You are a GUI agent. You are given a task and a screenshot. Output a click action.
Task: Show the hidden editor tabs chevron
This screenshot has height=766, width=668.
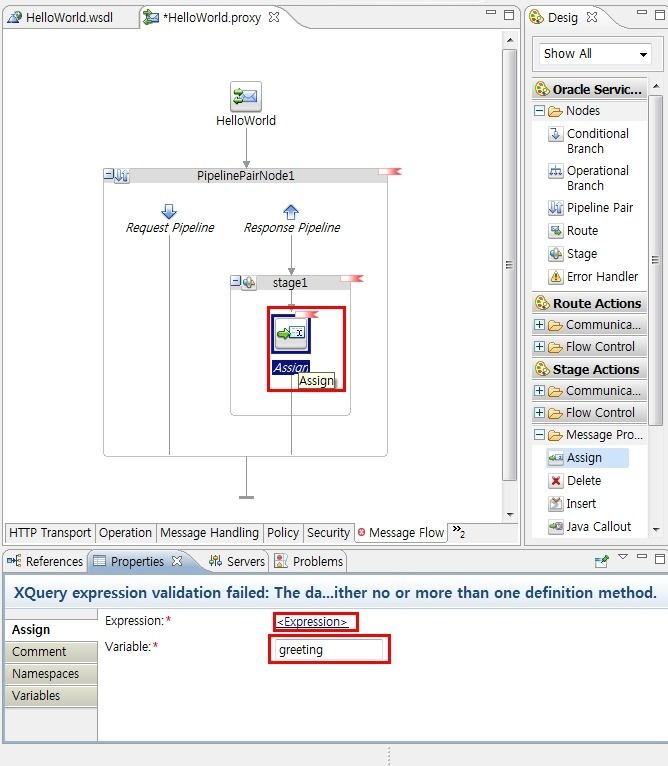pos(458,531)
